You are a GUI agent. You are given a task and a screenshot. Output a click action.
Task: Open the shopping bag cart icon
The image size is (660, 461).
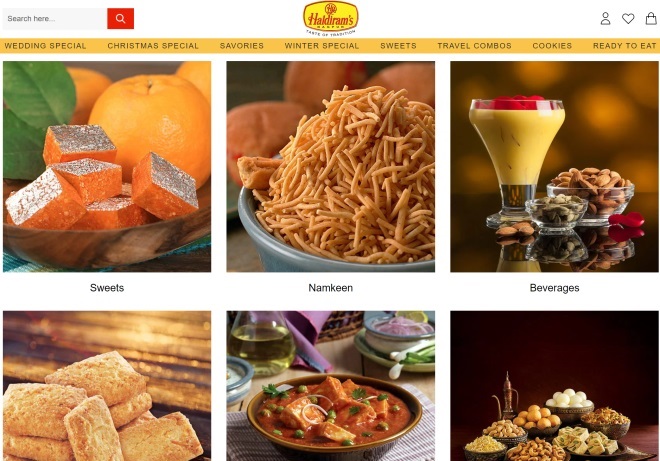[651, 19]
